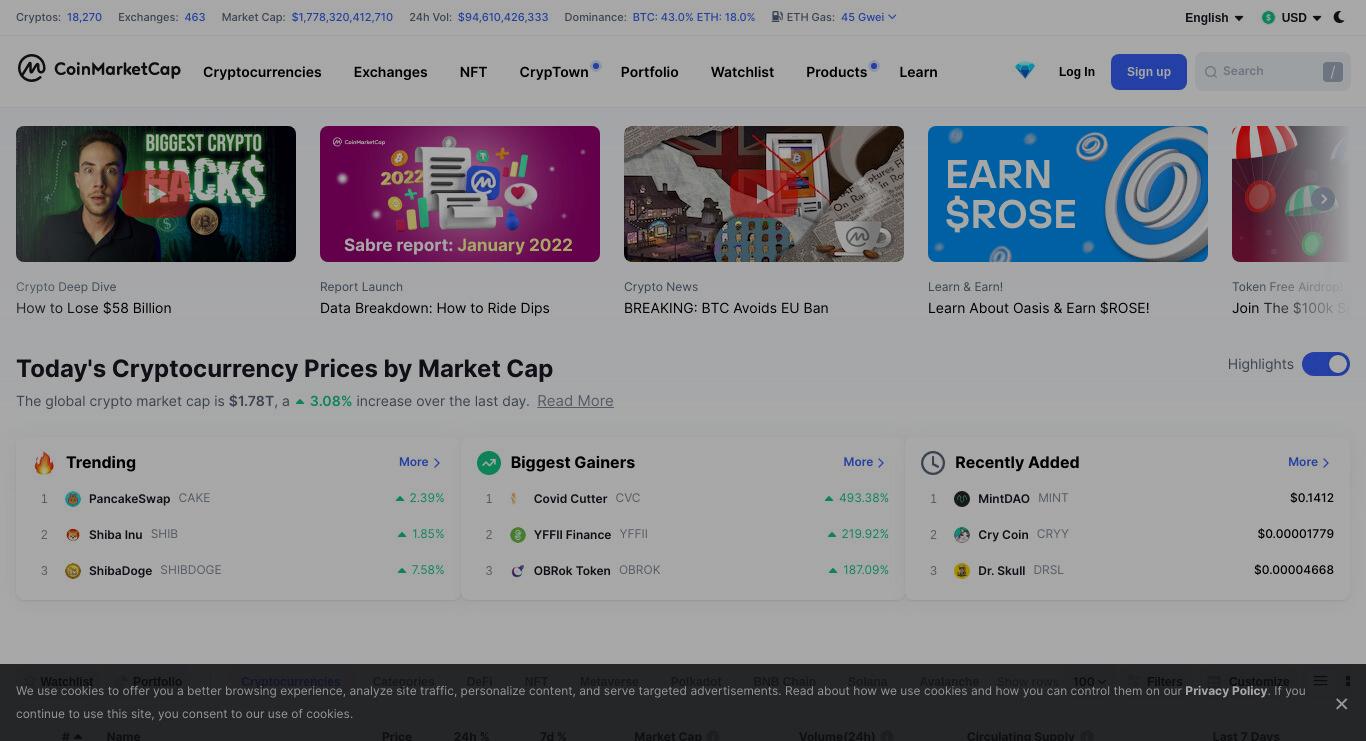Open Cry Coin in Recently Added
Viewport: 1366px width, 741px height.
point(1003,535)
